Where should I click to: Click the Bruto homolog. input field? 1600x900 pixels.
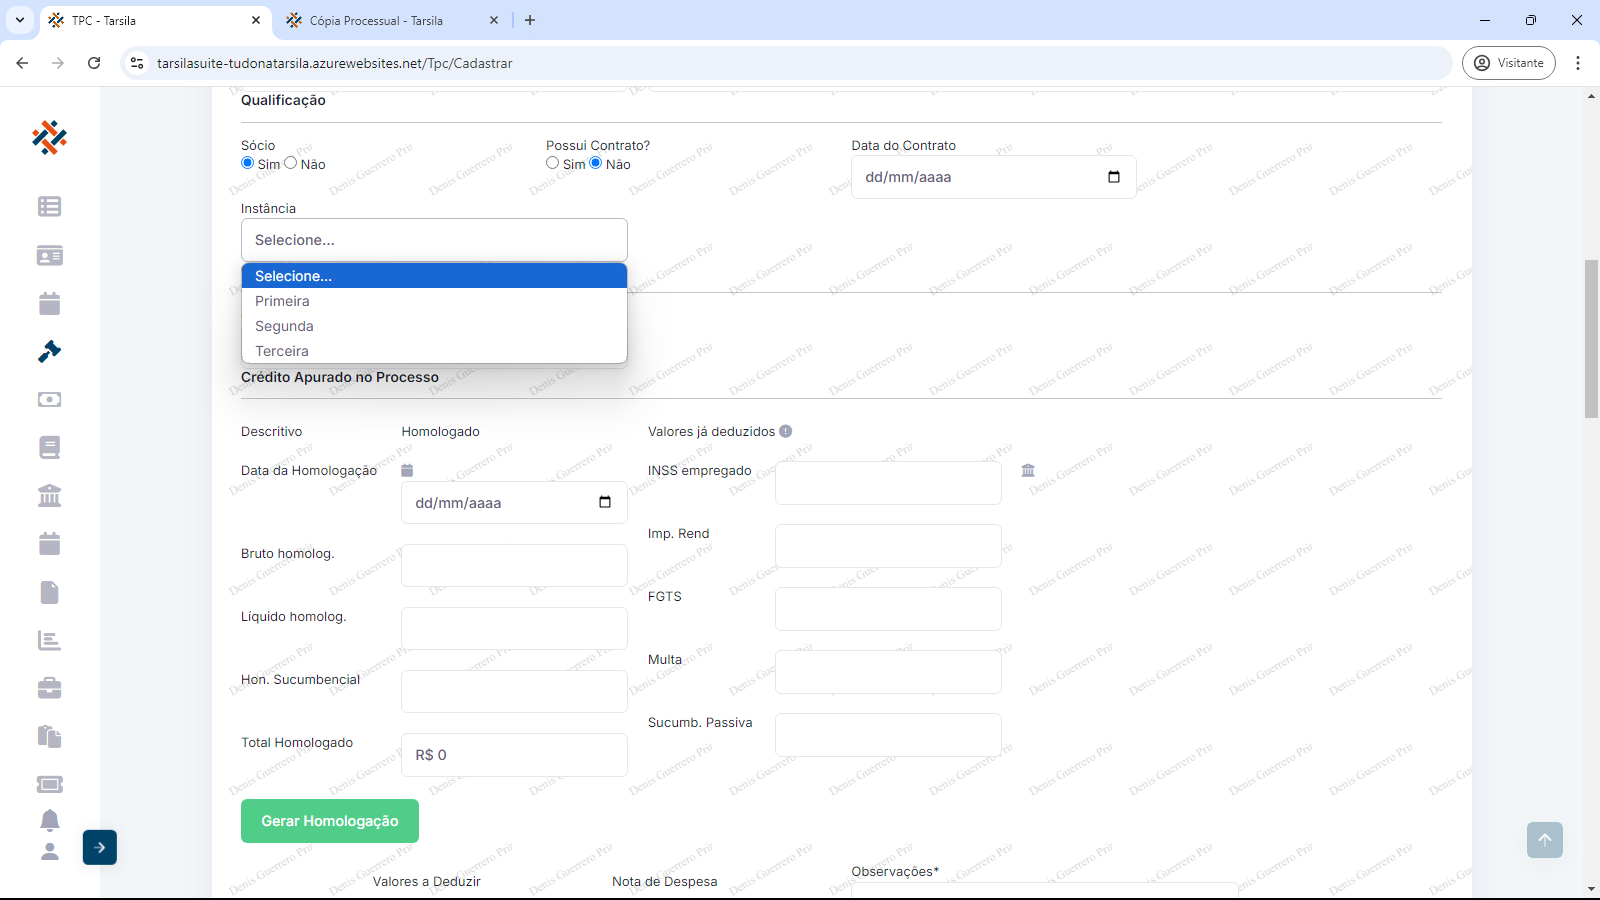514,565
